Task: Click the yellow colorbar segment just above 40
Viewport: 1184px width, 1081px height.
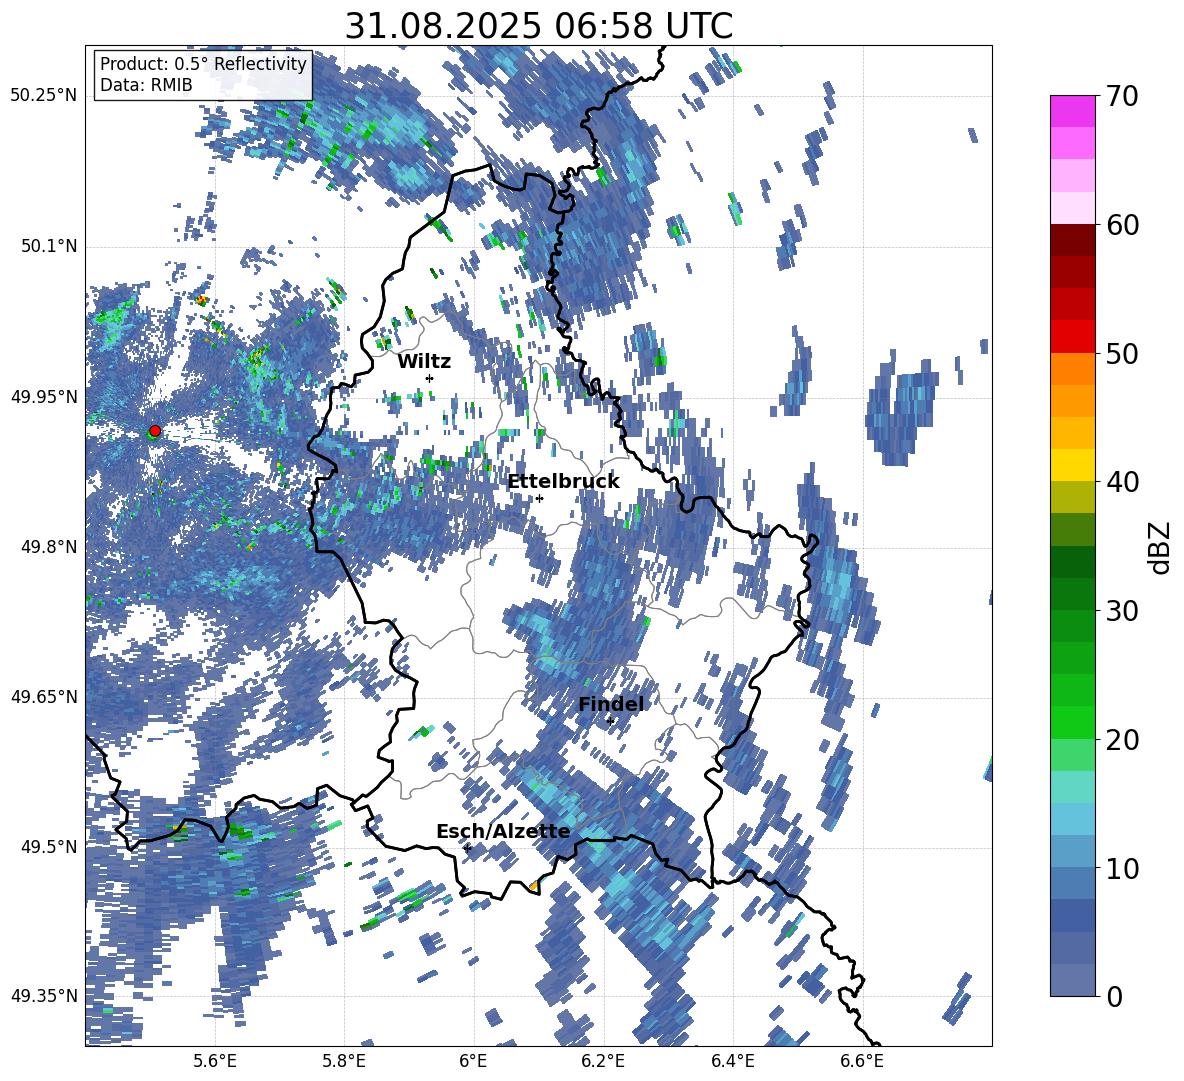Action: click(1072, 465)
